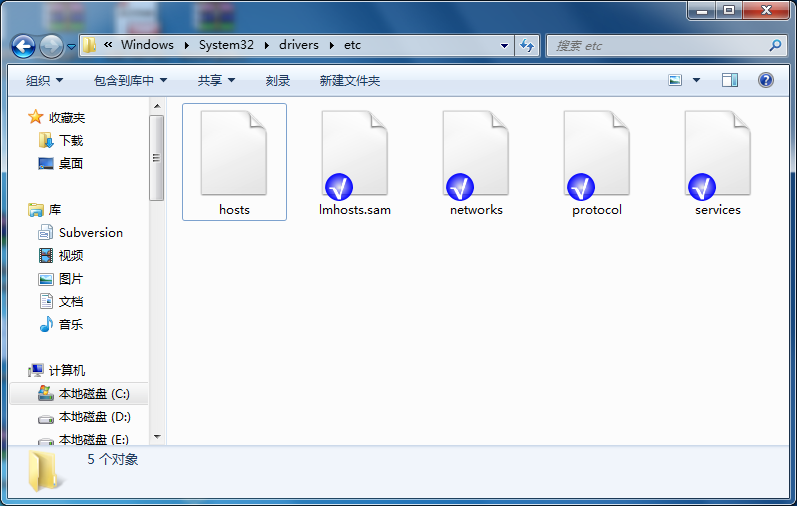Navigate to System32 in the breadcrumb
Viewport: 797px width, 506px height.
point(226,45)
